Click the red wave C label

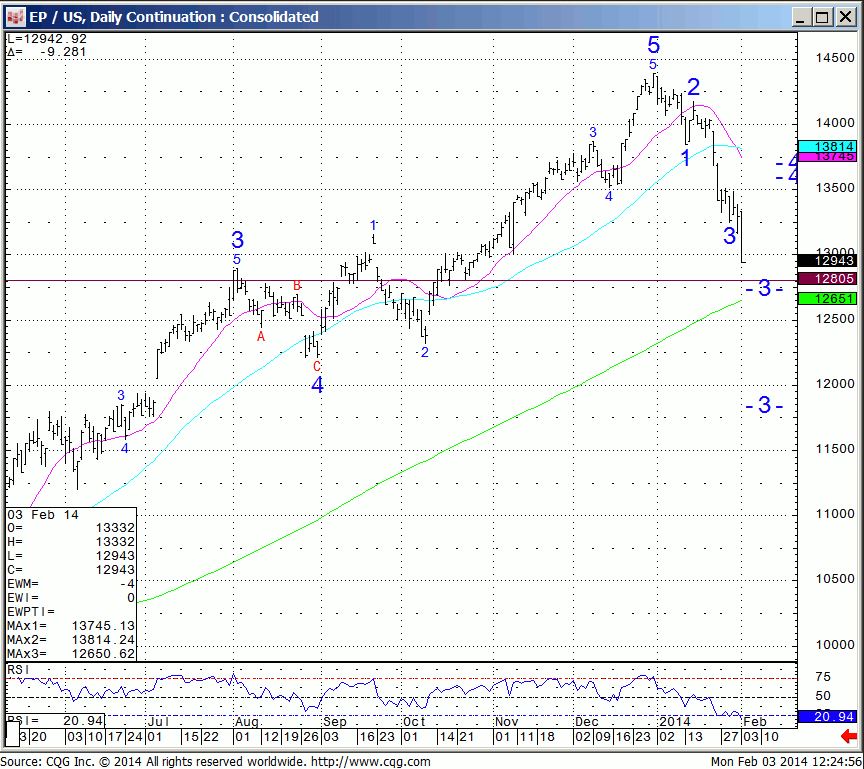[x=317, y=366]
